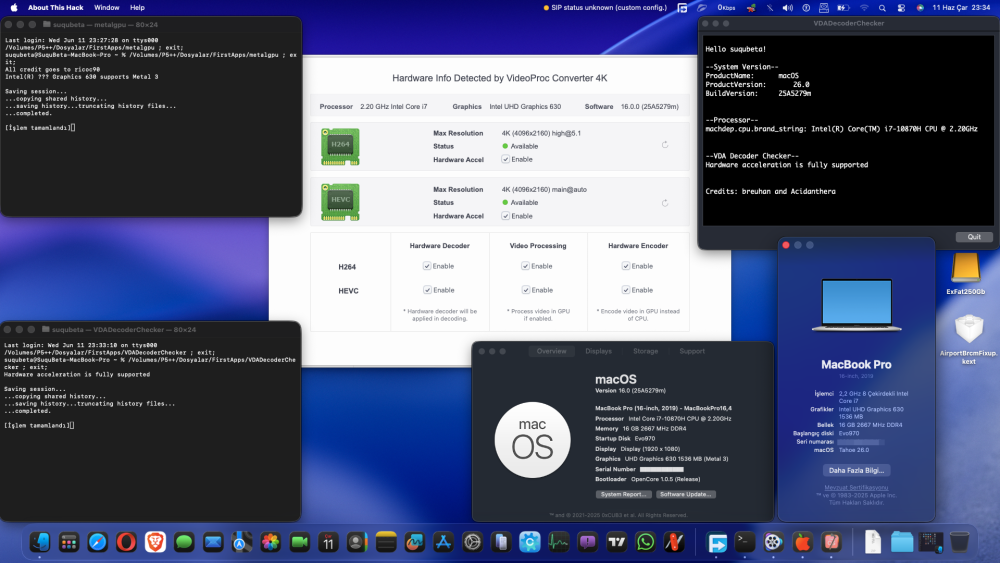Click Quit in VDADecoderChecker window

[974, 237]
